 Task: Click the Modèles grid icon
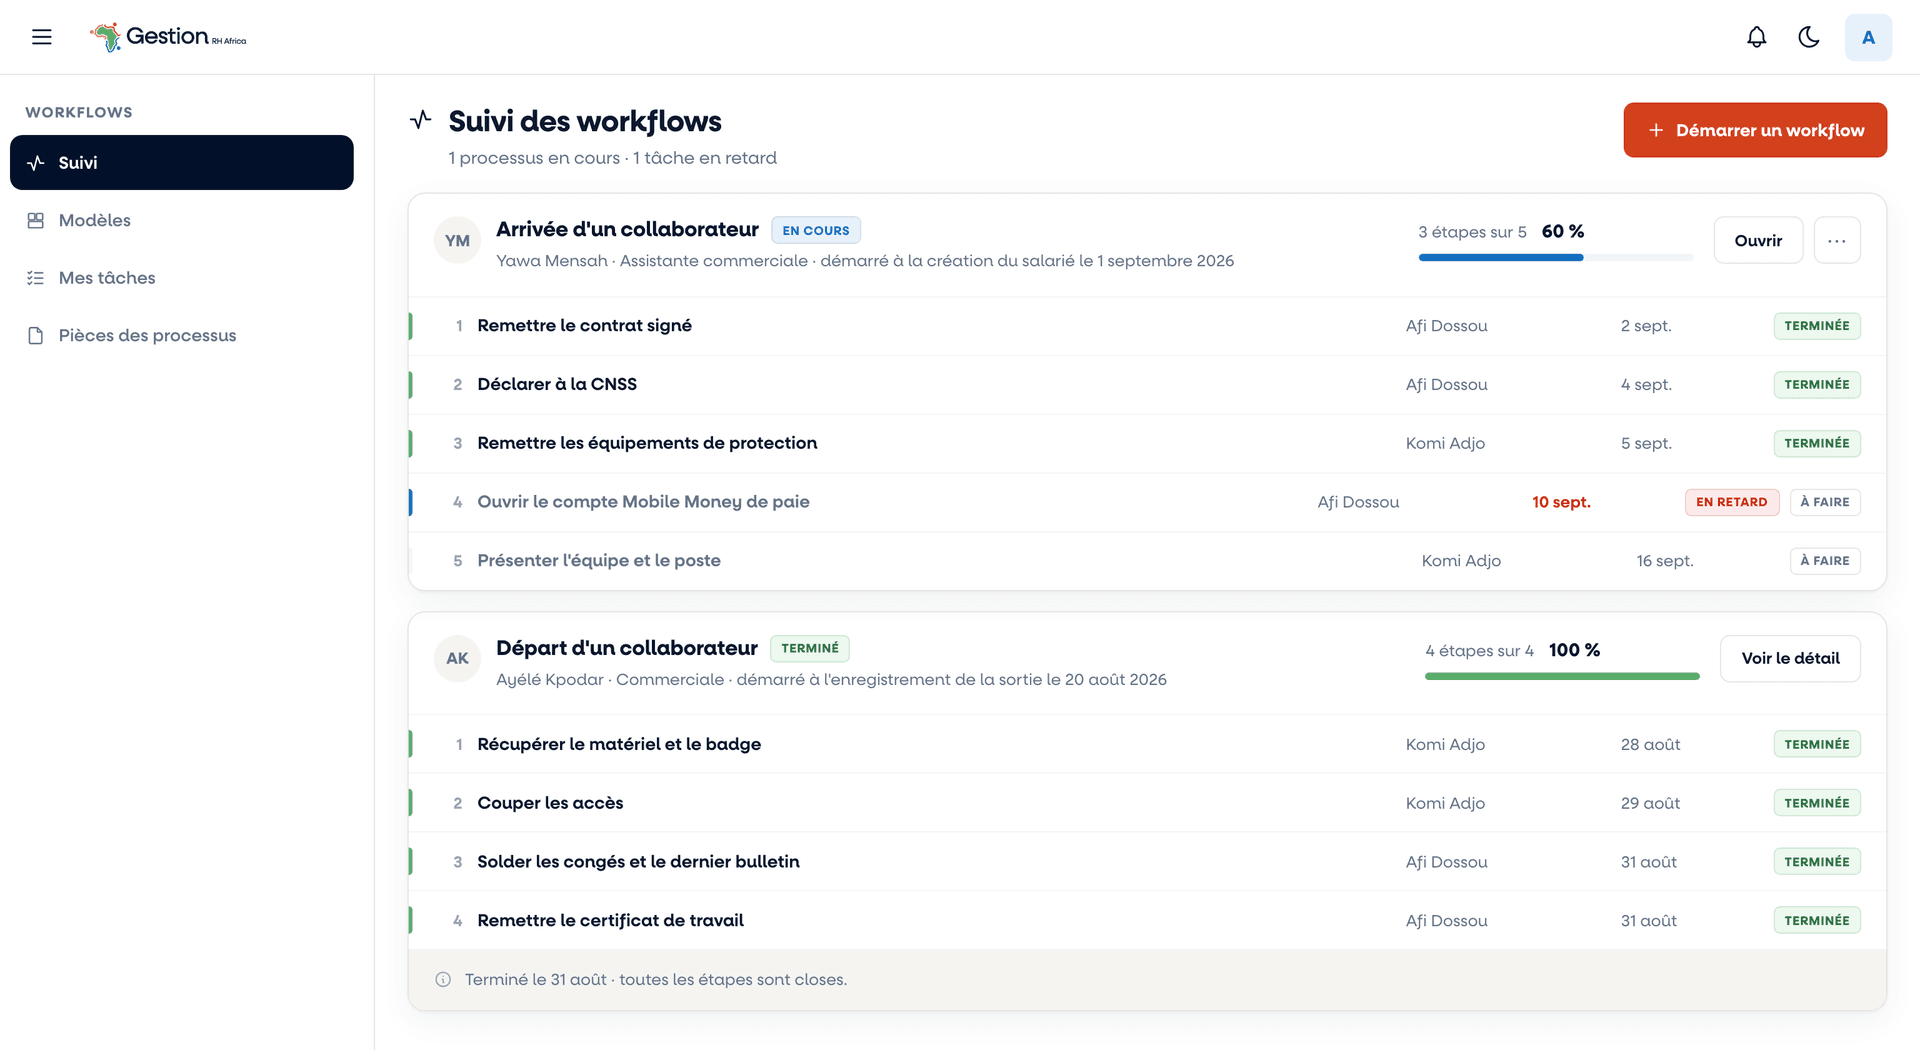pyautogui.click(x=35, y=220)
